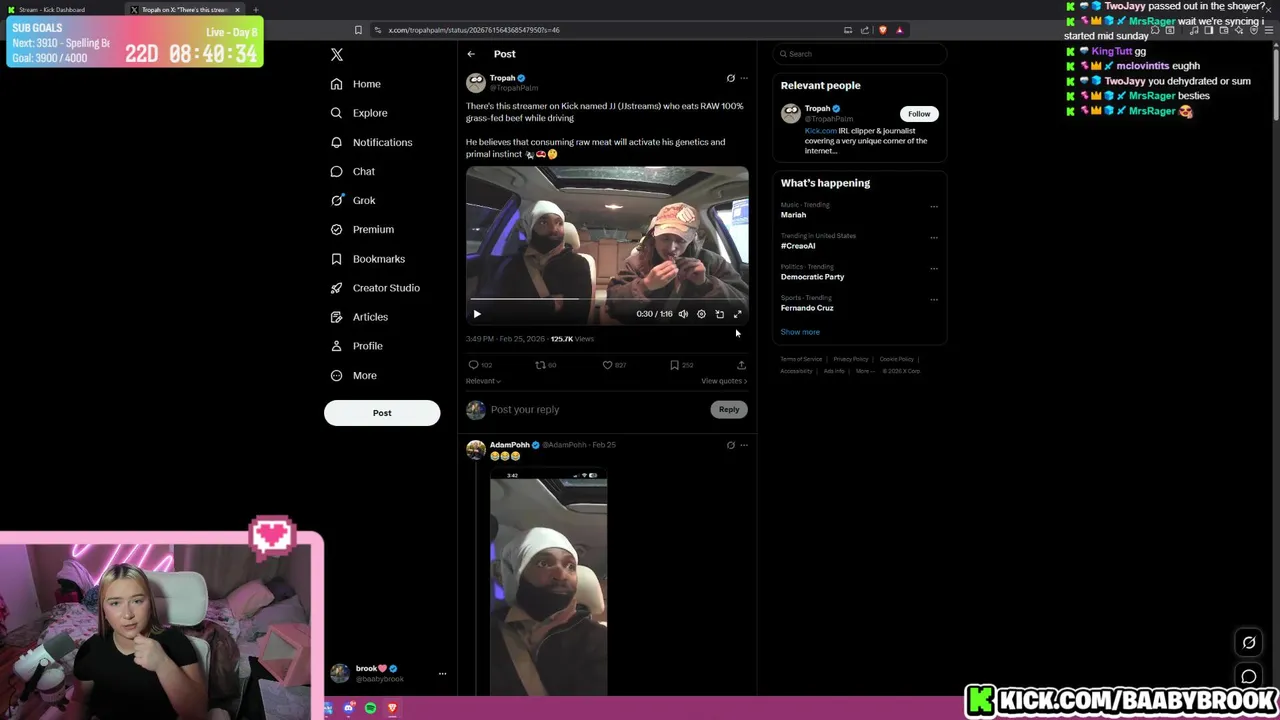This screenshot has height=720, width=1280.
Task: Open the Brave shields lion icon
Action: pyautogui.click(x=882, y=30)
